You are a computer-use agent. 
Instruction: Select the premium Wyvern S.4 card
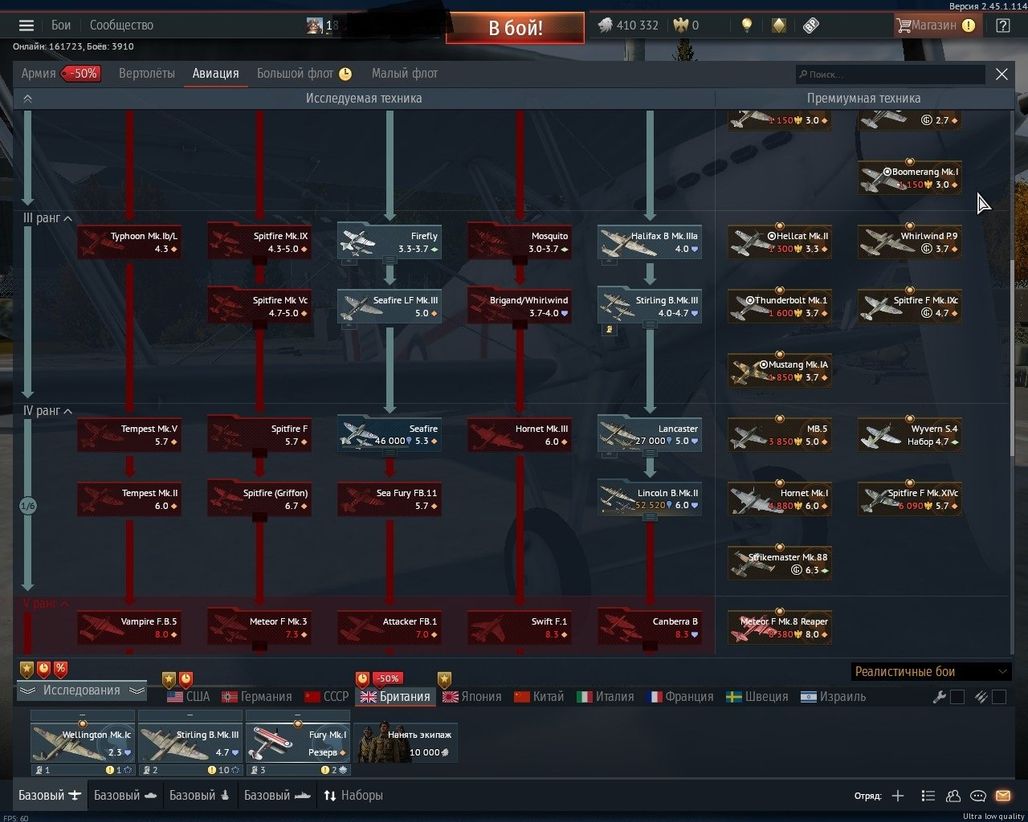pyautogui.click(x=910, y=435)
